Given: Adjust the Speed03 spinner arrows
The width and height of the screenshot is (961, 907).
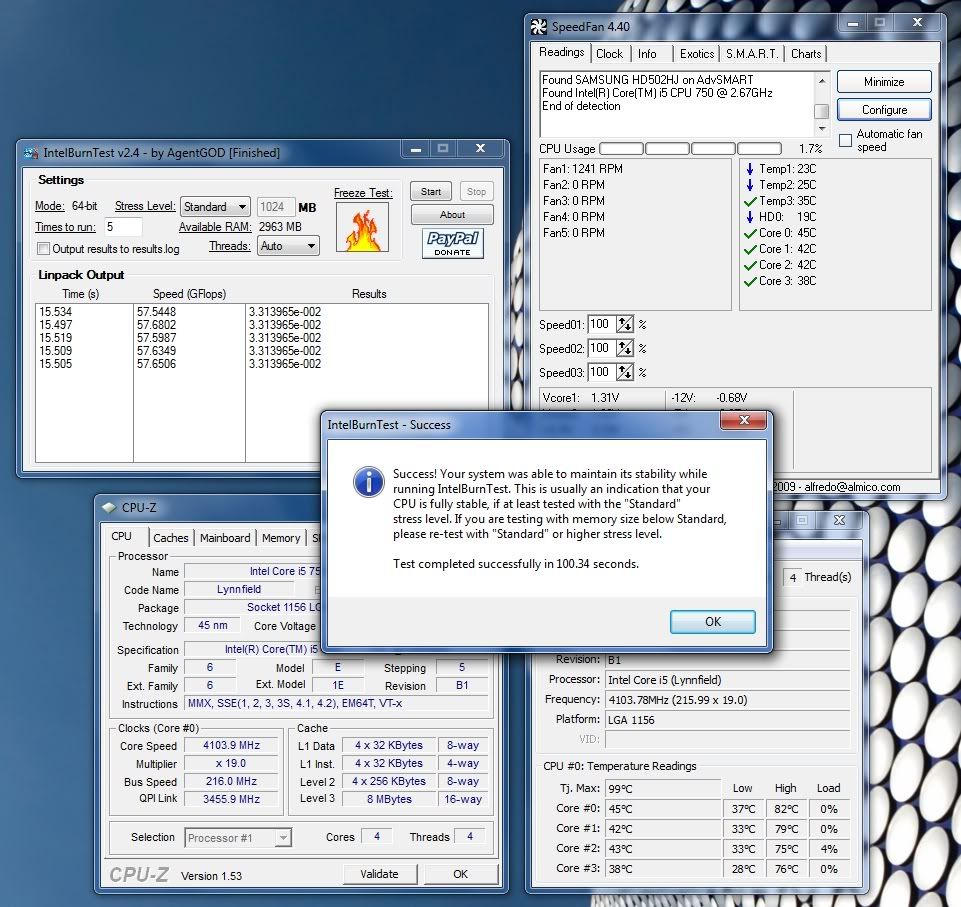Looking at the screenshot, I should coord(625,372).
